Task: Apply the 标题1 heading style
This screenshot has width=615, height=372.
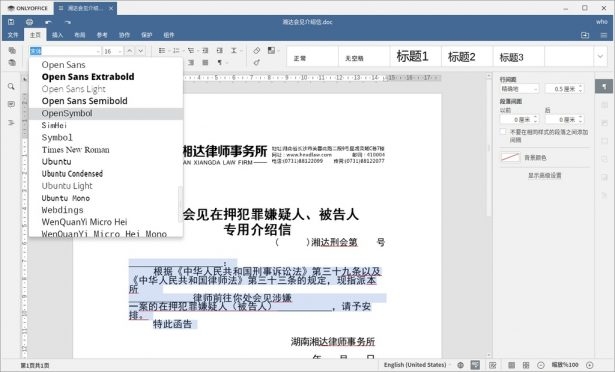Action: (x=413, y=57)
